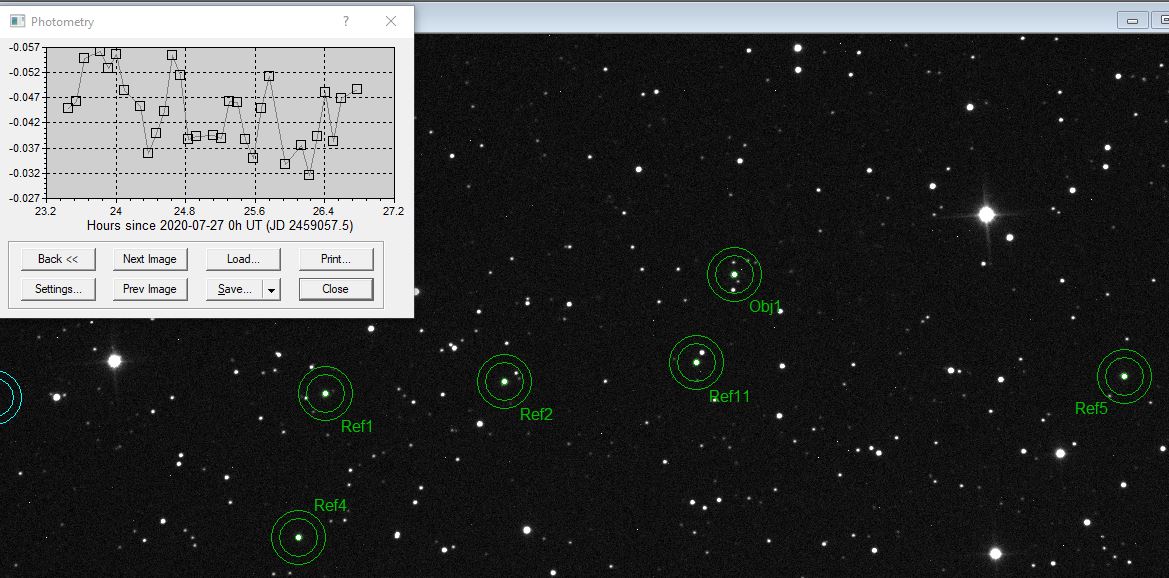
Task: Pick the Ref5 reference star aperture
Action: click(x=1124, y=376)
